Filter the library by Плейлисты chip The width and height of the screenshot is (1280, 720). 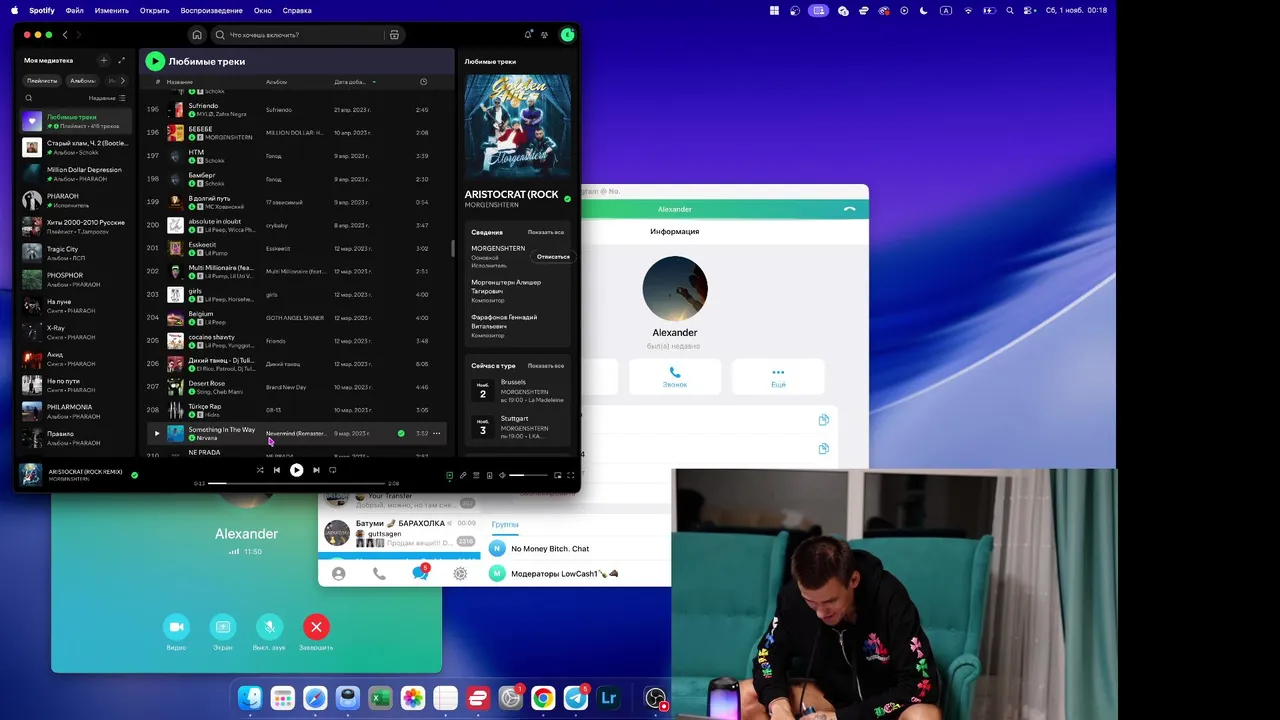[42, 80]
